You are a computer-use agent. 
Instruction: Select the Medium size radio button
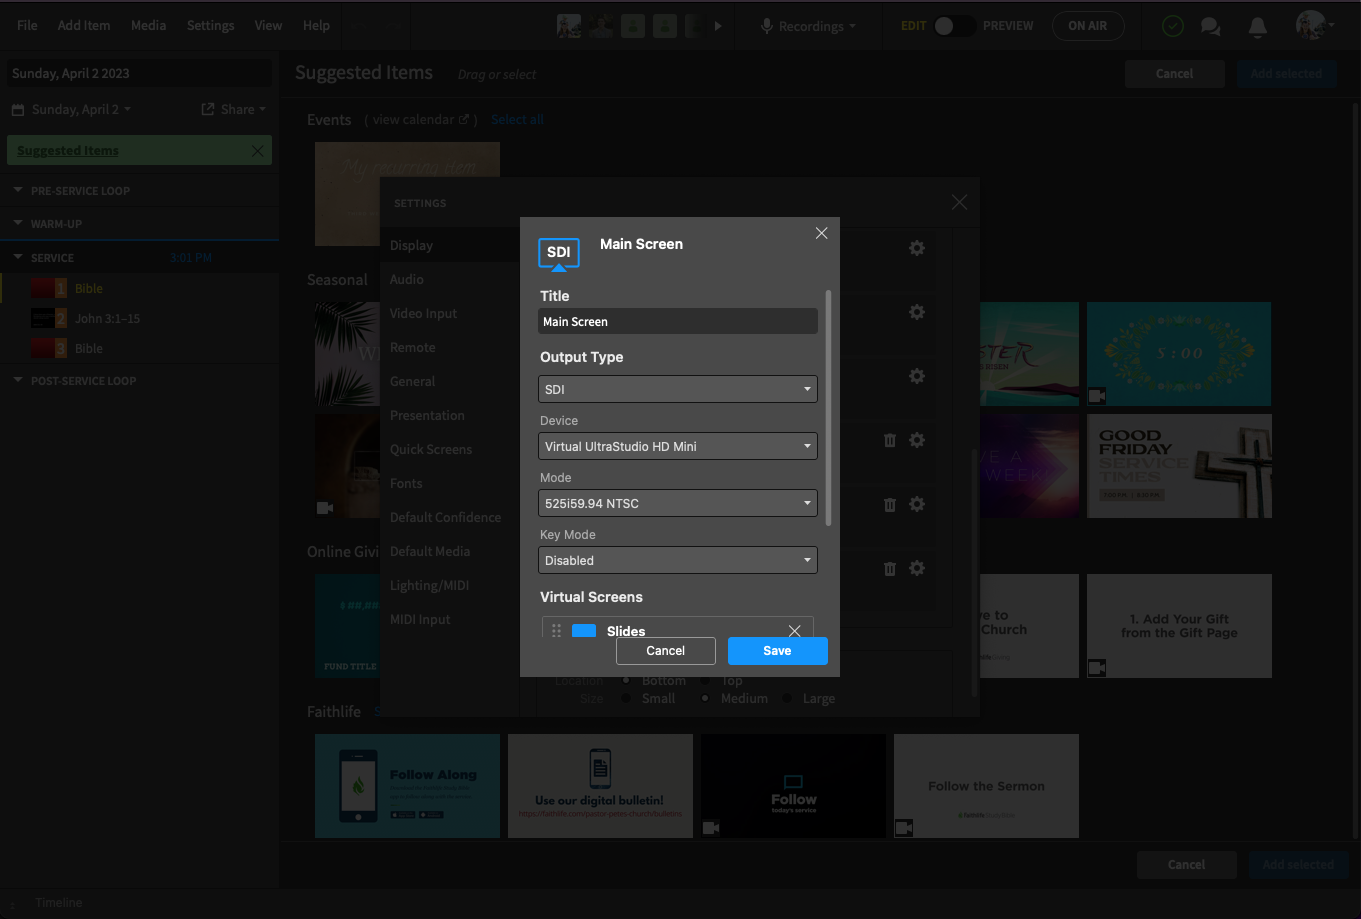tap(706, 698)
